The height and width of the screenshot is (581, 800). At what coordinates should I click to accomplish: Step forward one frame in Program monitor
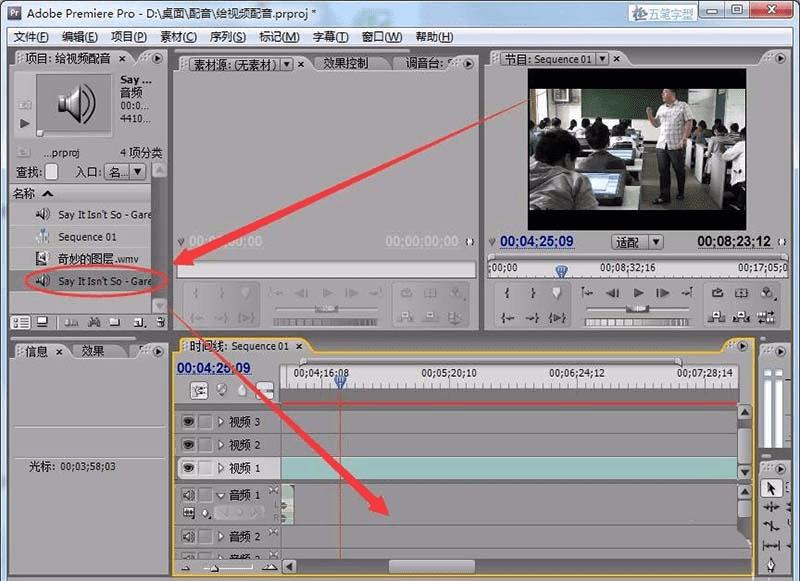(x=662, y=293)
